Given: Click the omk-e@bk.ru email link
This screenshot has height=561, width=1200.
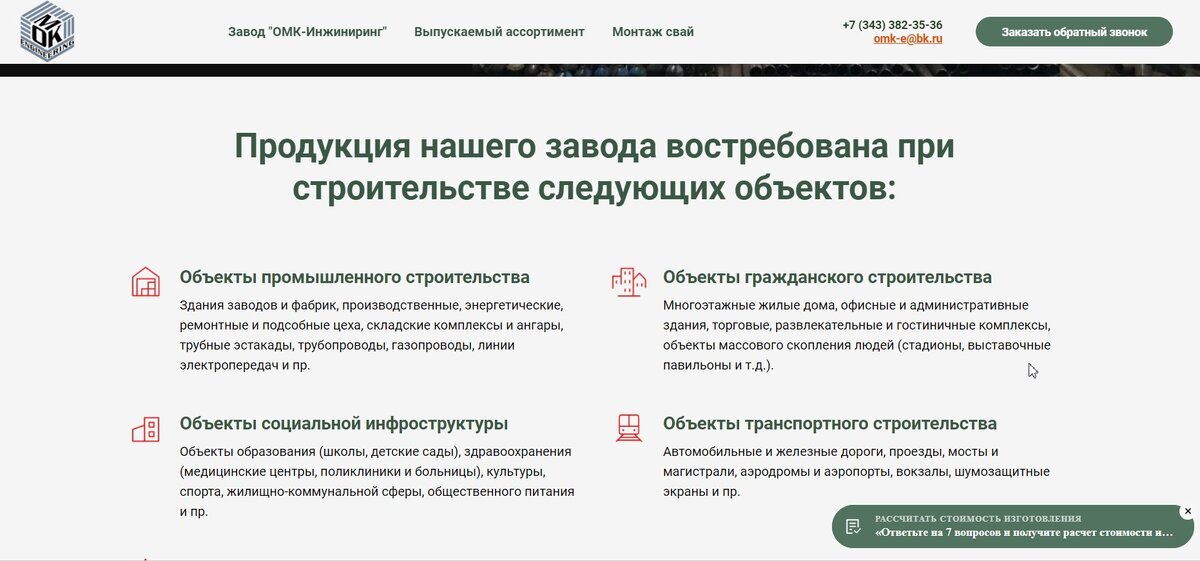Looking at the screenshot, I should pos(908,39).
